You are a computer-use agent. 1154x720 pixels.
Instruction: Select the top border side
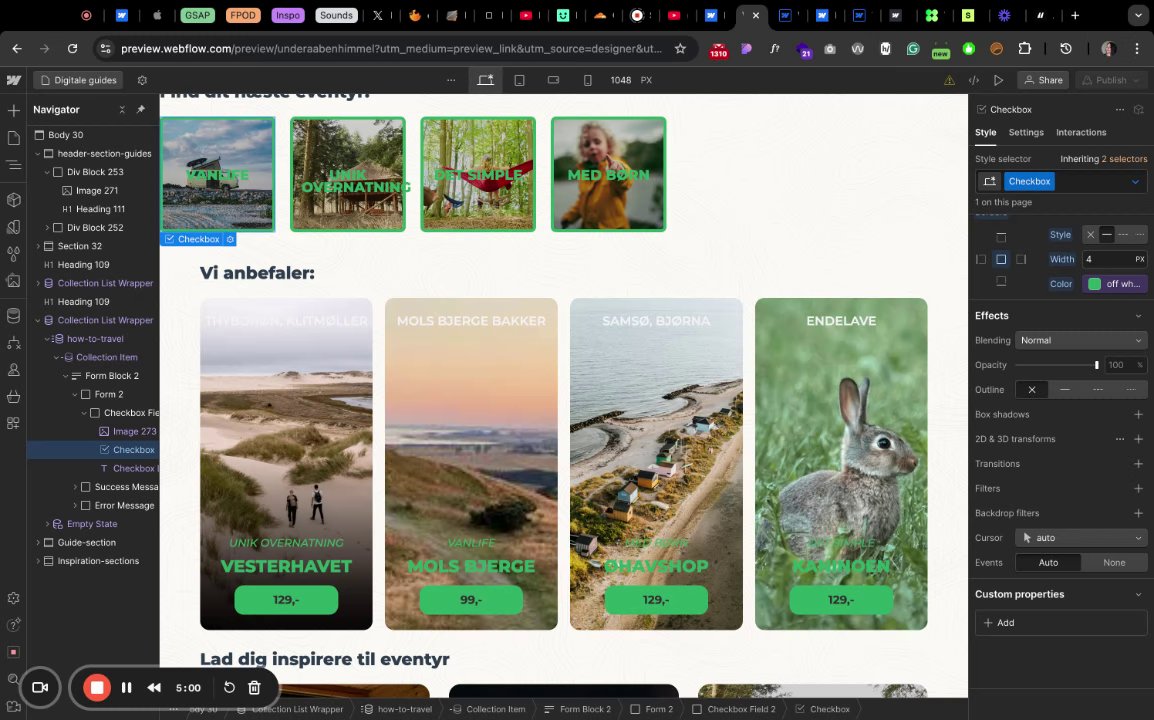pos(1001,238)
